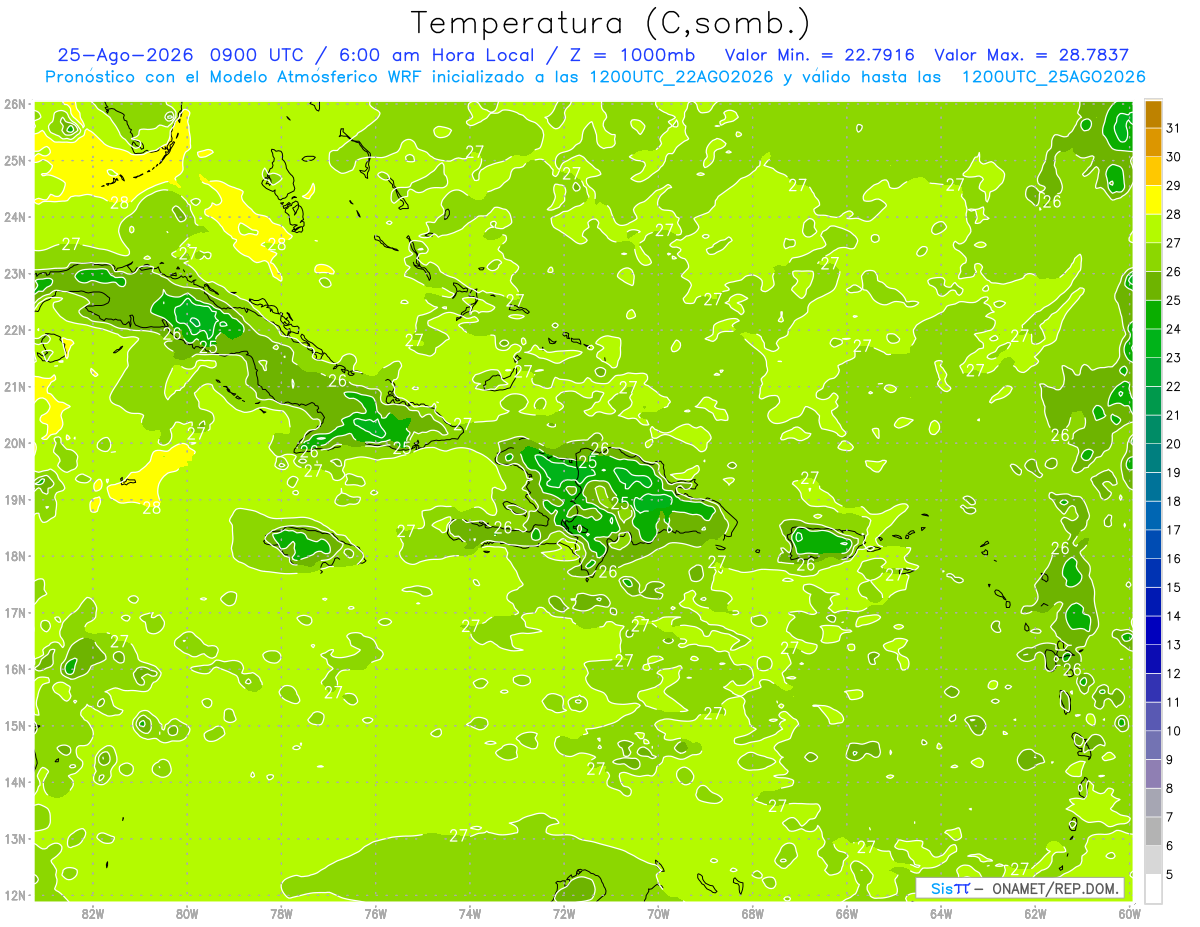Pick the lime legend swatch between 26 and 27
This screenshot has height=927, width=1200.
click(1153, 229)
